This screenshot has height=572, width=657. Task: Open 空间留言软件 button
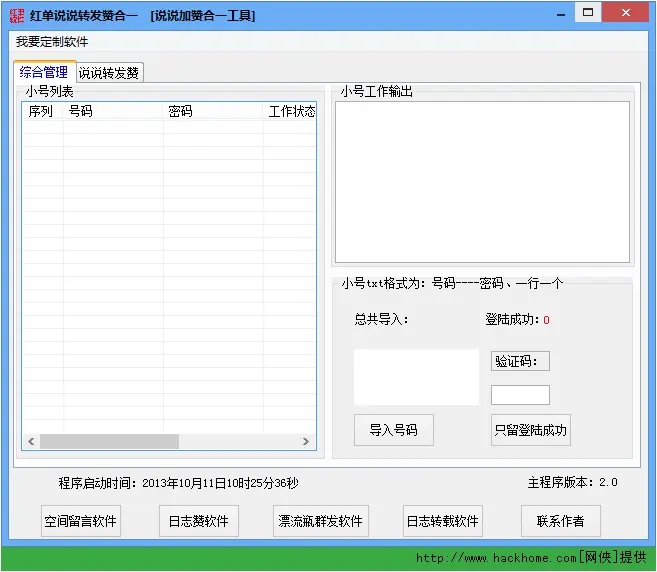[x=81, y=521]
